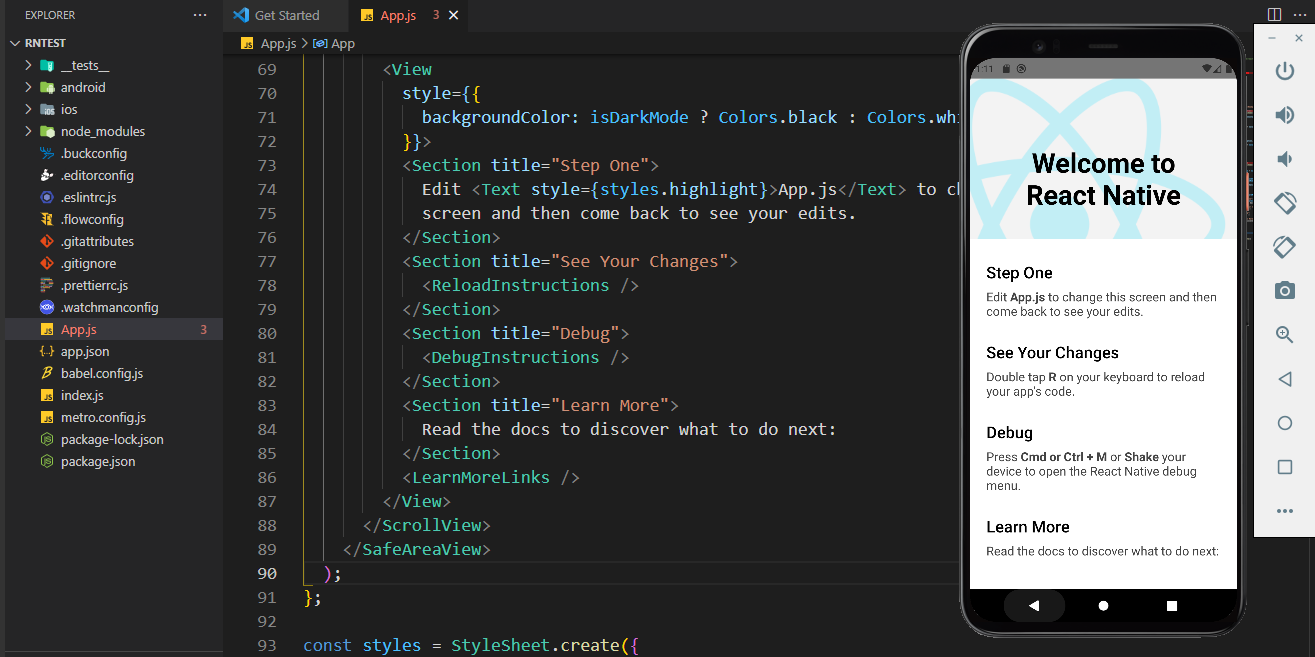Select the App.js editor tab
1315x657 pixels.
click(398, 15)
